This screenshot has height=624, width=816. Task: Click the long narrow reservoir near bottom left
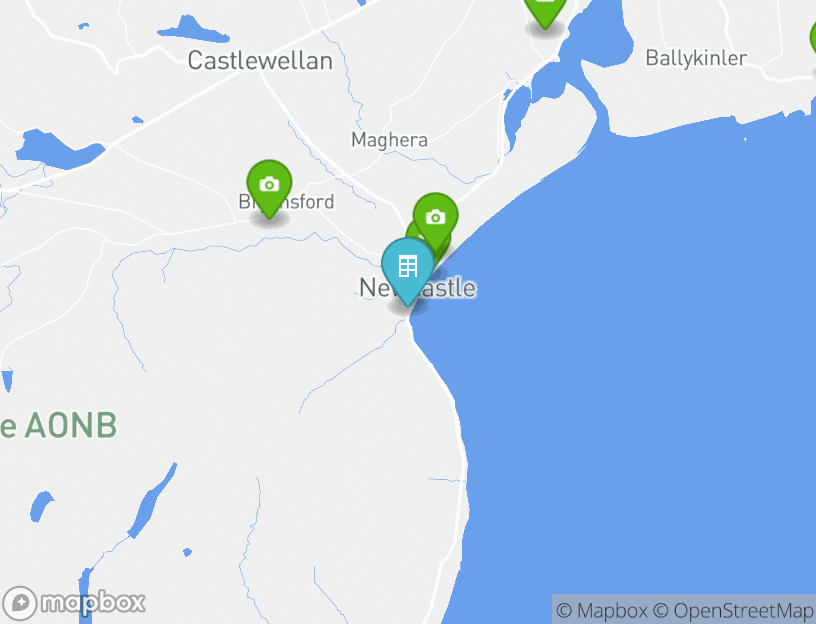point(152,501)
